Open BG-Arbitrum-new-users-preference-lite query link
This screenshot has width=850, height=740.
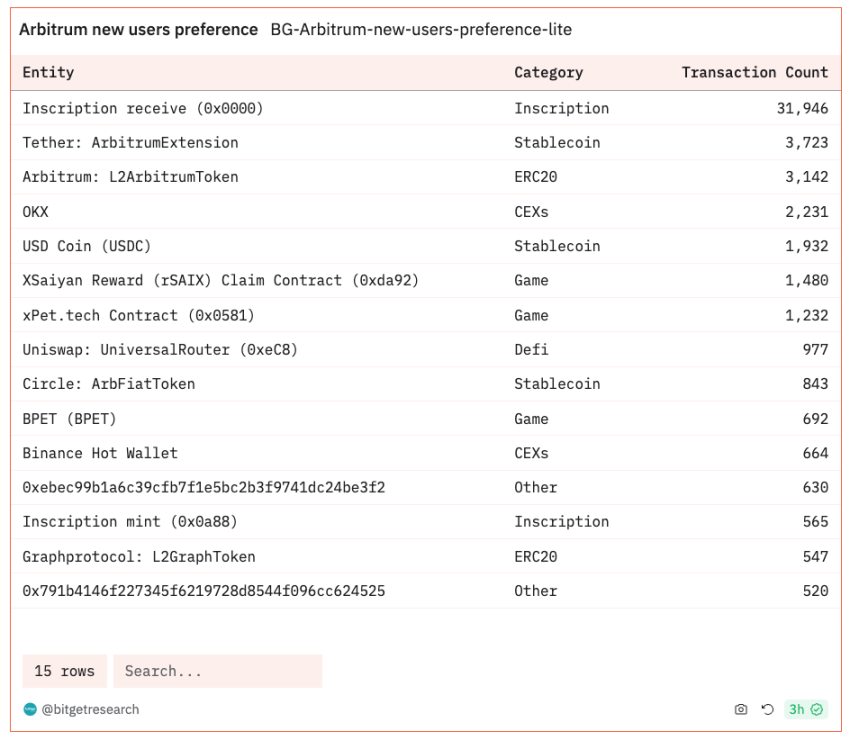tap(421, 30)
